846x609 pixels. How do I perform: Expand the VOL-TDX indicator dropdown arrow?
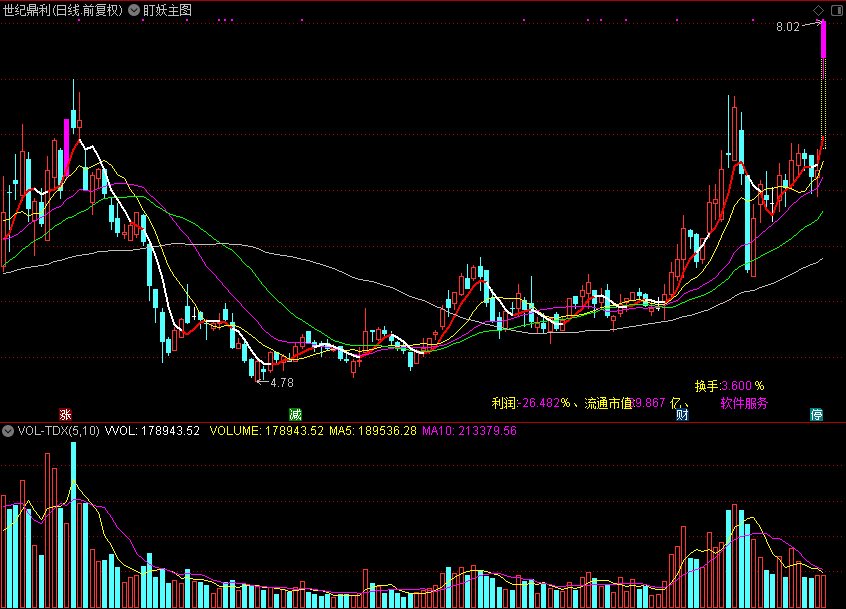9,431
